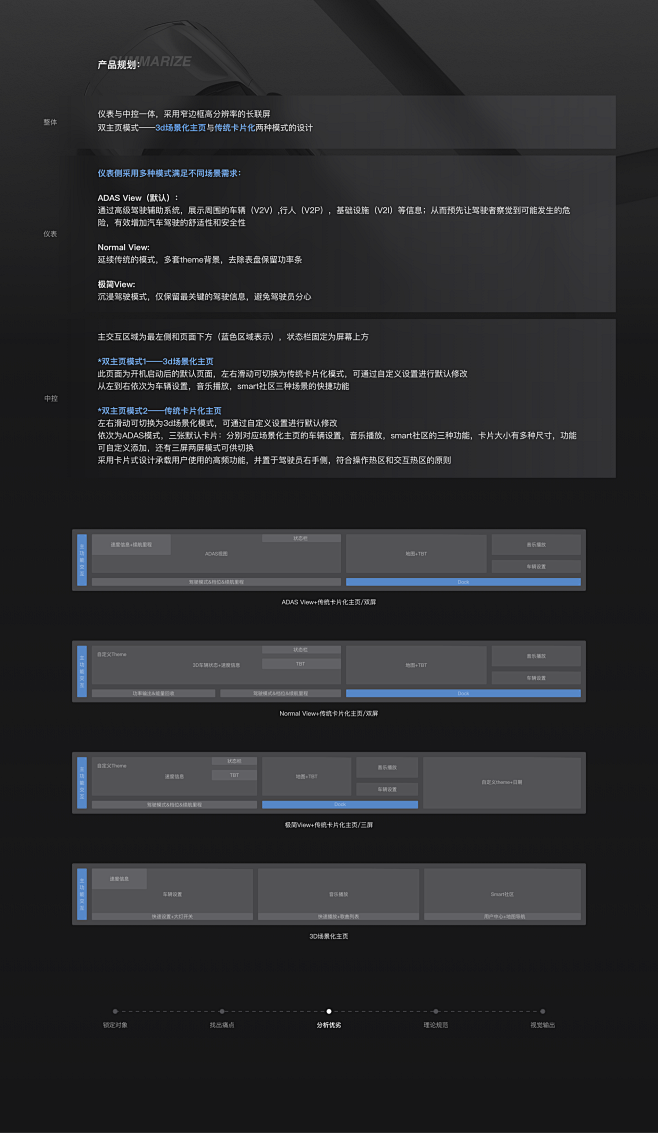Open 音乐播放 card in ADAS View wireframe
Image resolution: width=658 pixels, height=1133 pixels.
point(536,544)
